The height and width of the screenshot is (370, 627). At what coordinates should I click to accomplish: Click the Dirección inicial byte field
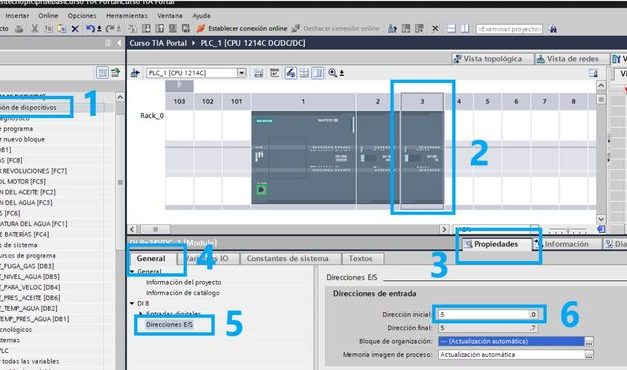click(483, 314)
